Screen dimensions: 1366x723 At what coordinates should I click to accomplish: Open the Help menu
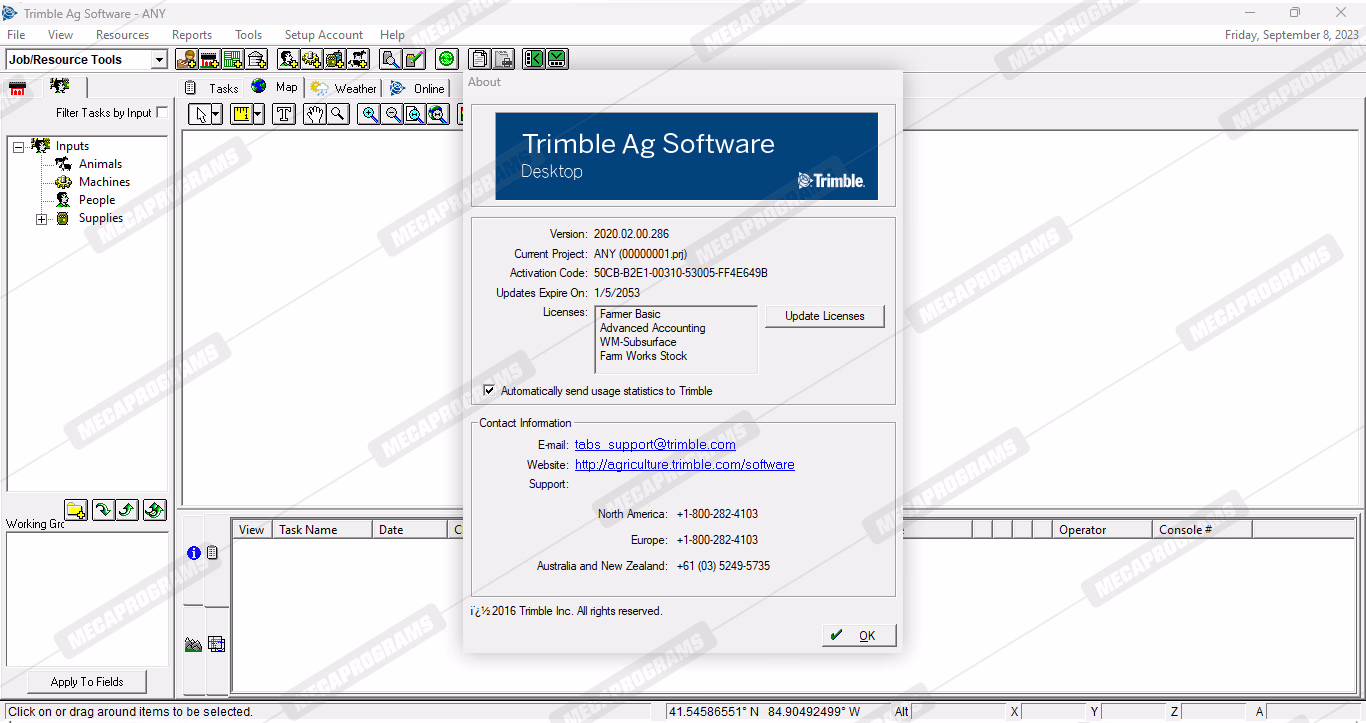(x=393, y=35)
